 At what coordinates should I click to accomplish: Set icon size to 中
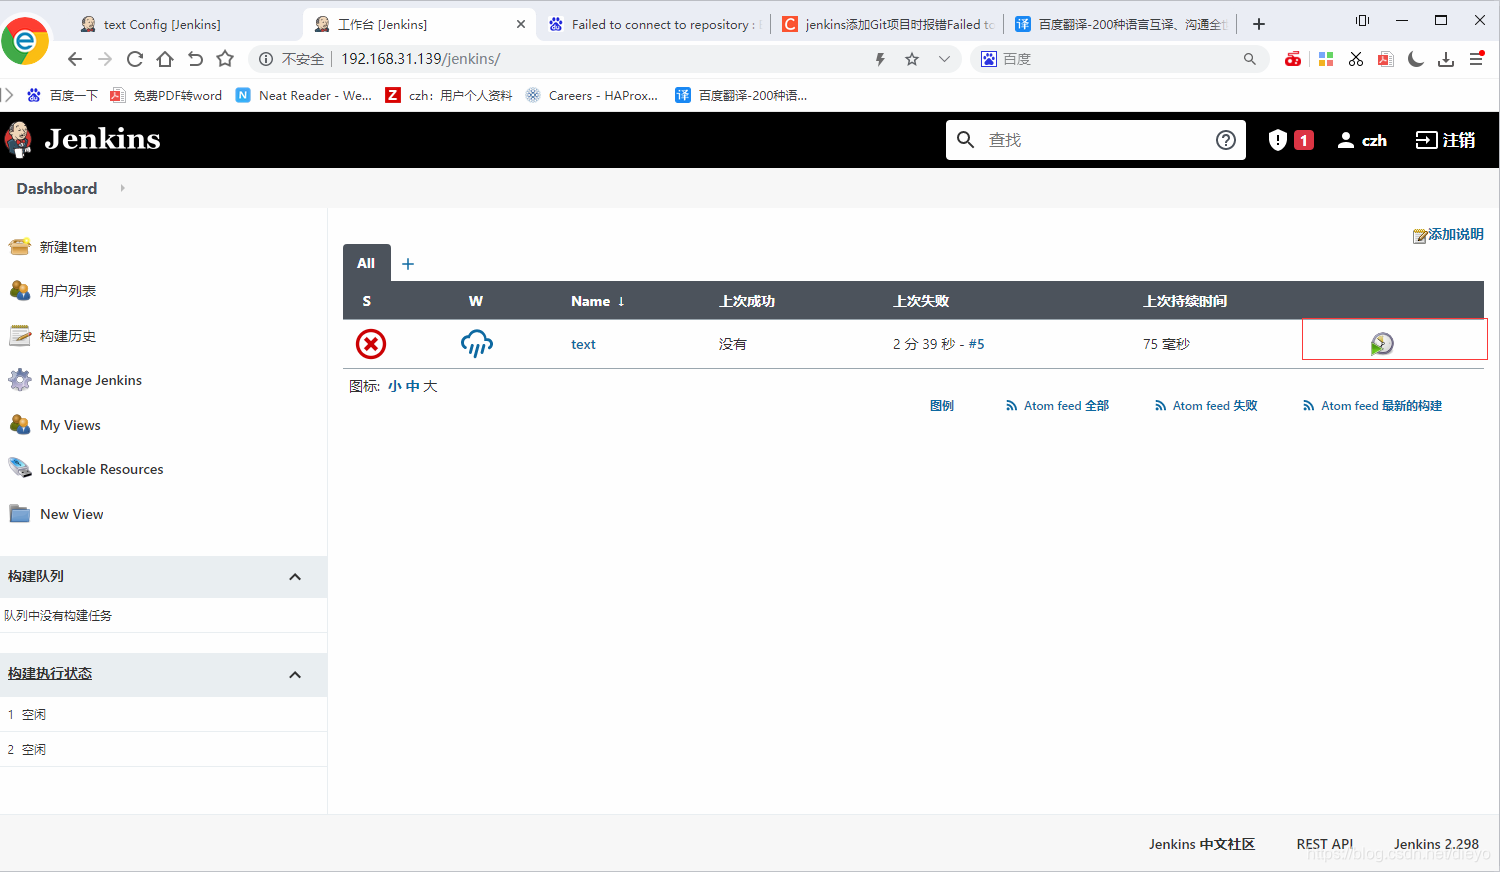coord(413,386)
